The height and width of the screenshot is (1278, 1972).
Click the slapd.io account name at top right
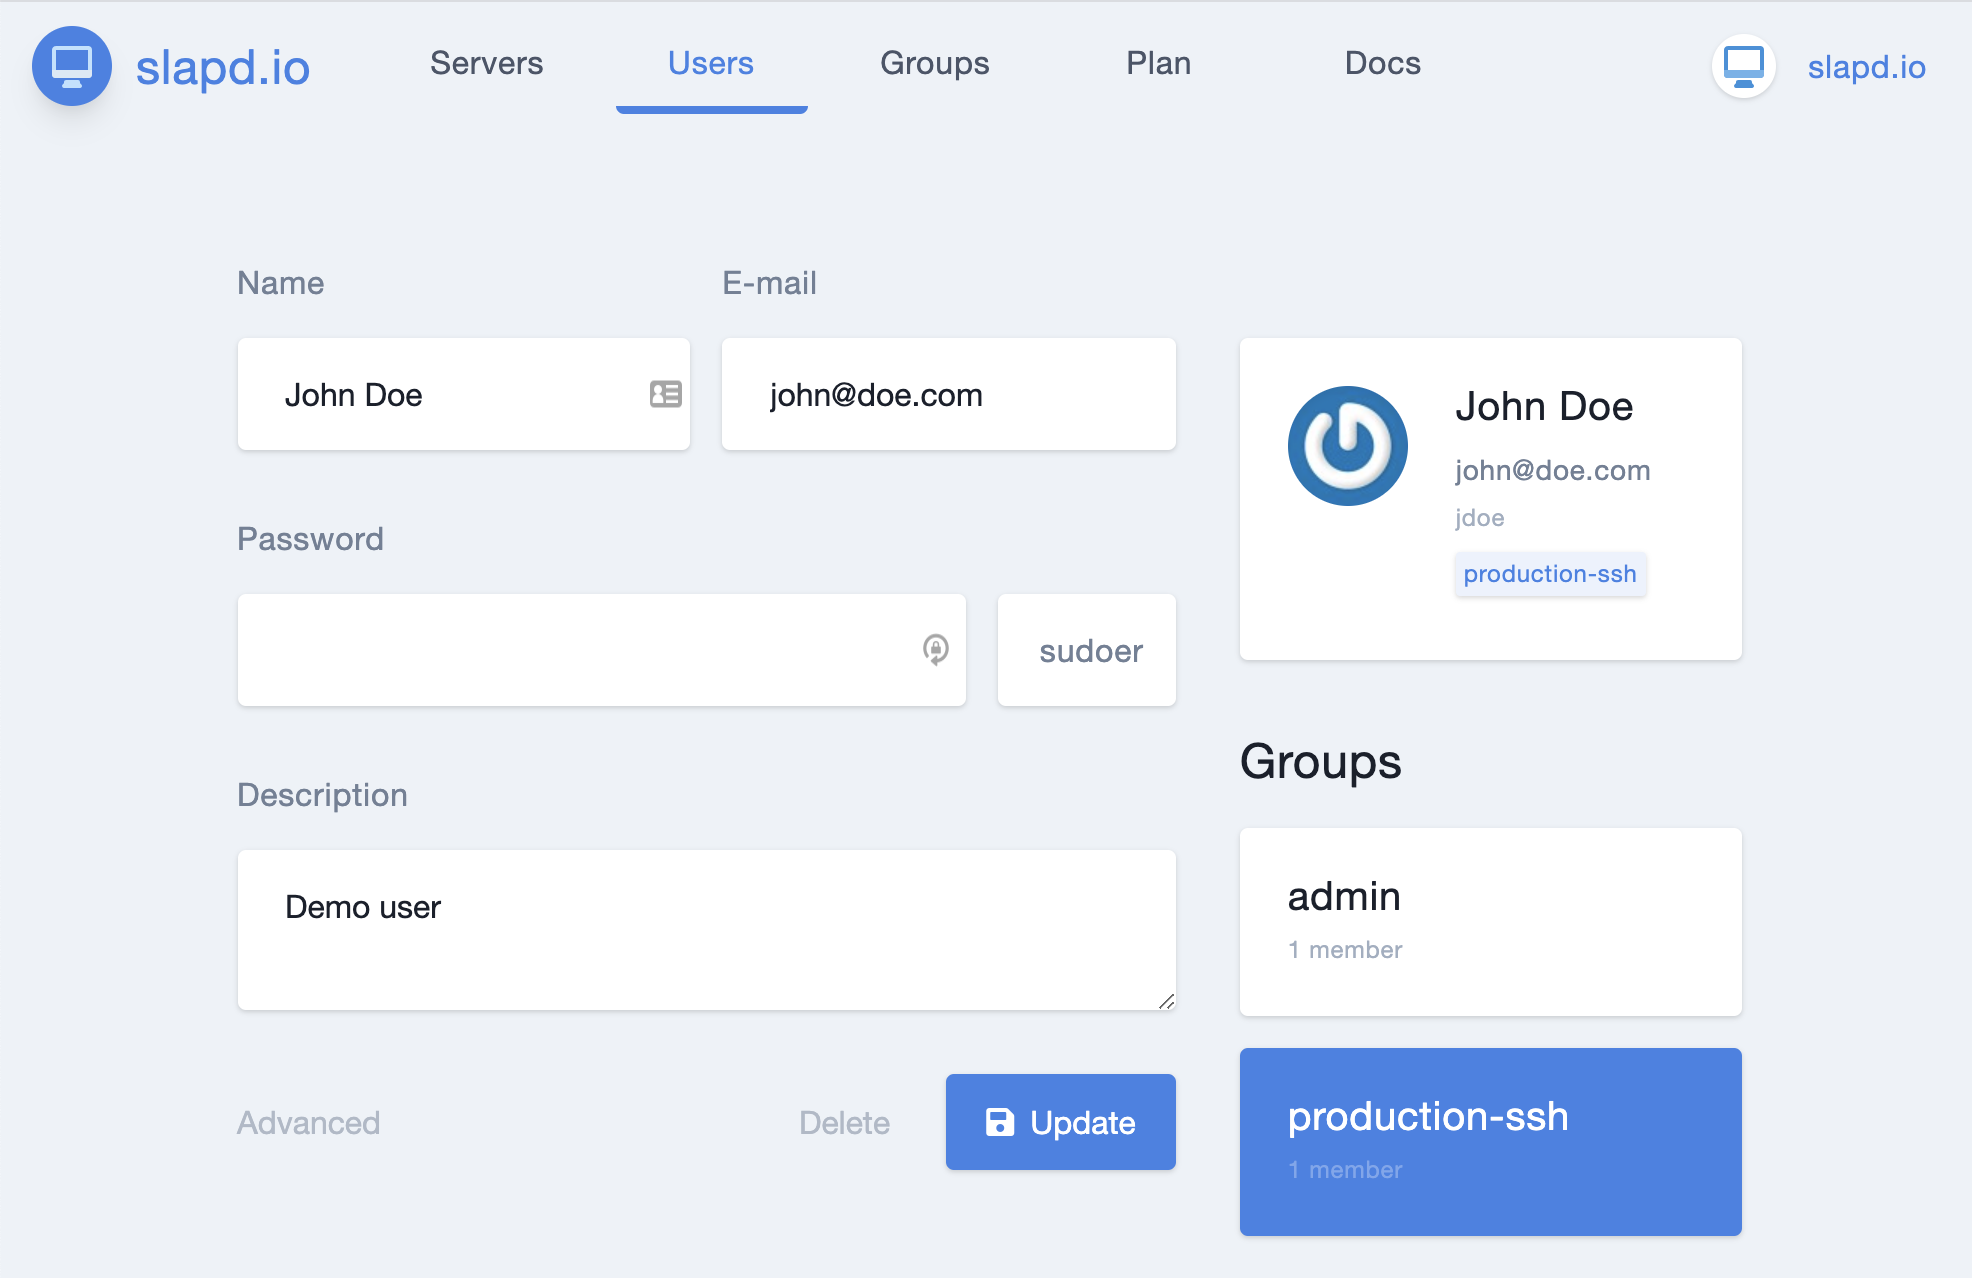click(x=1866, y=67)
